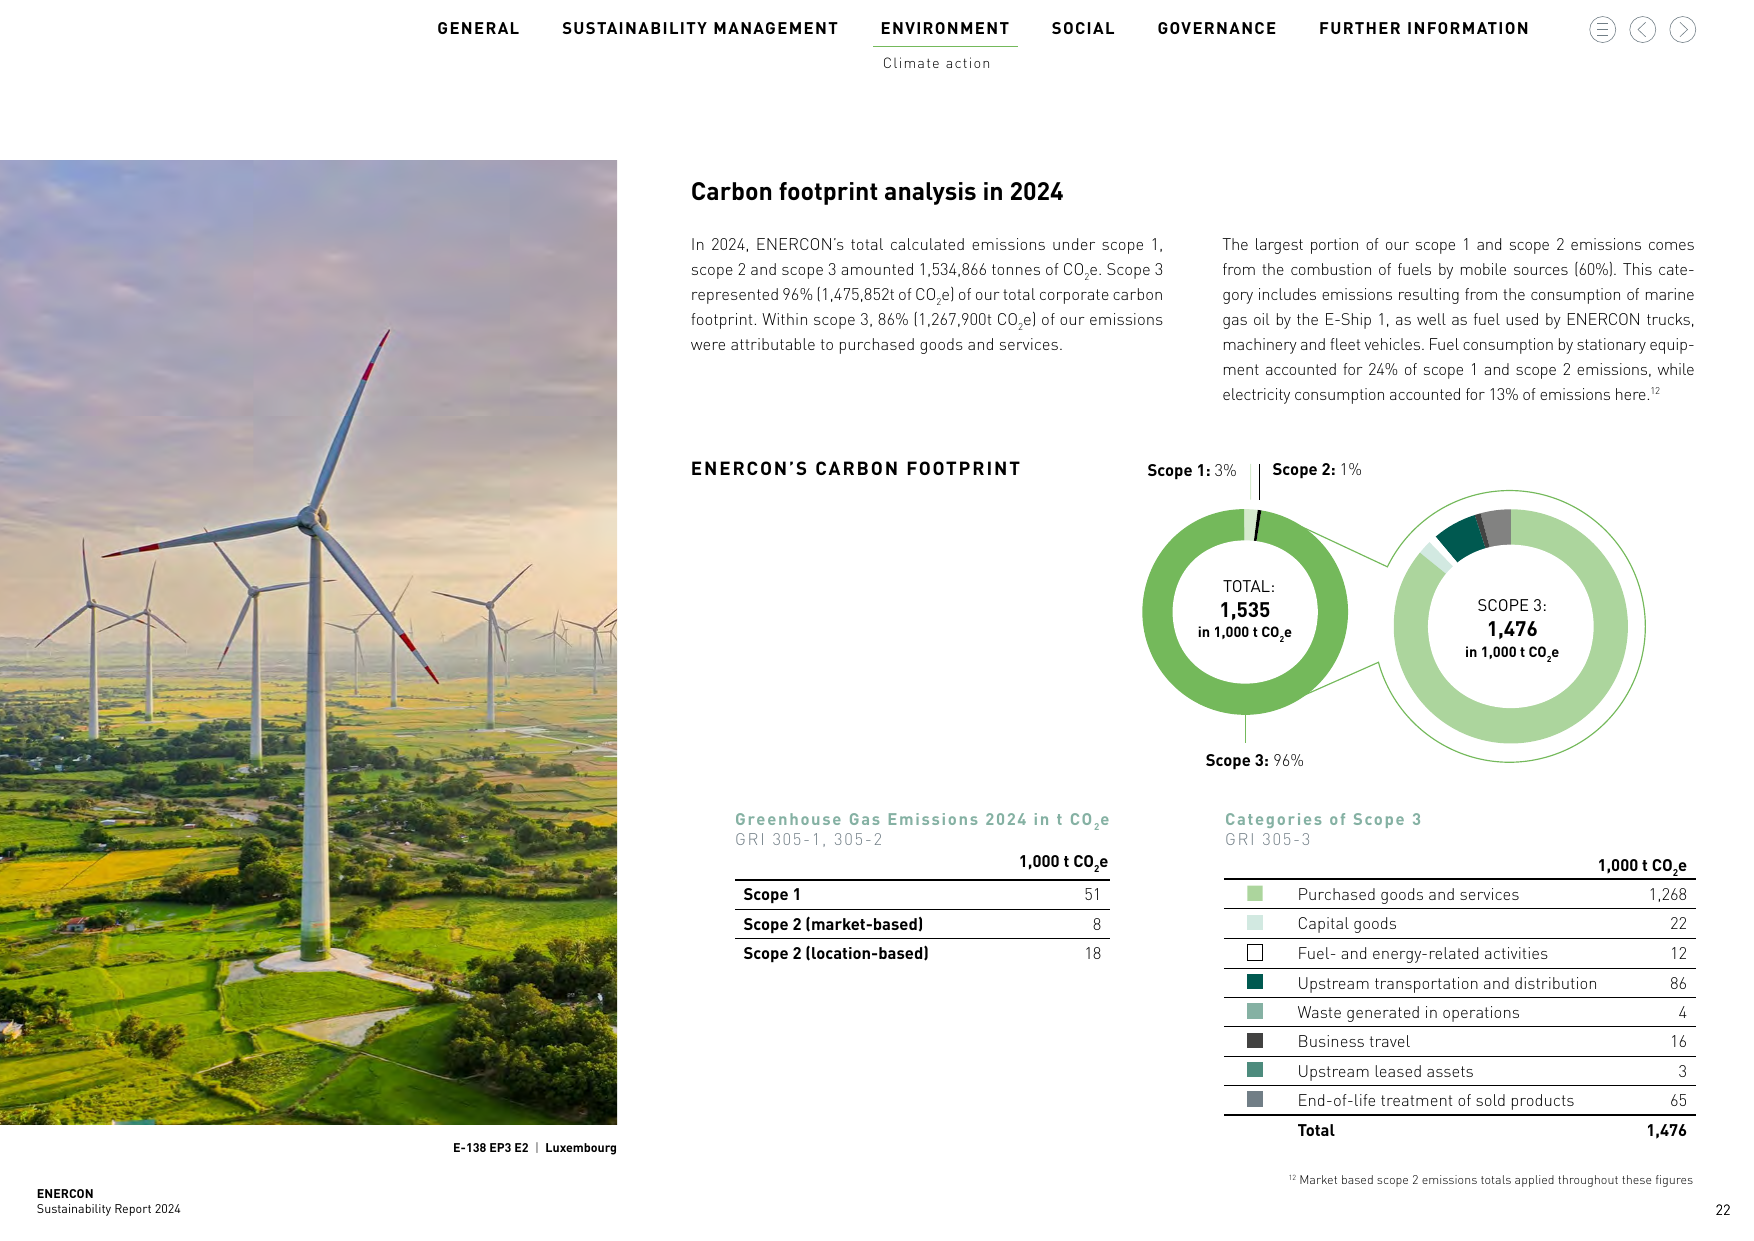Click the Upstream transportation color swatch

[x=1255, y=982]
